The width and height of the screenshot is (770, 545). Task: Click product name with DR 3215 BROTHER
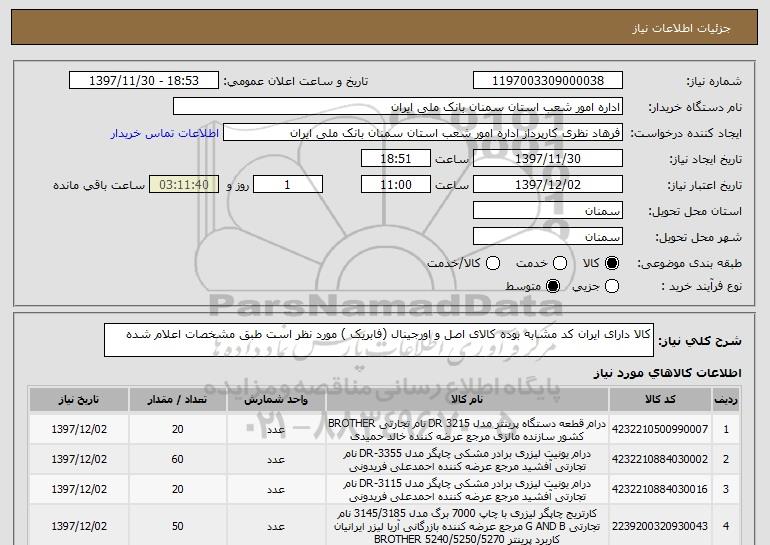(x=467, y=430)
